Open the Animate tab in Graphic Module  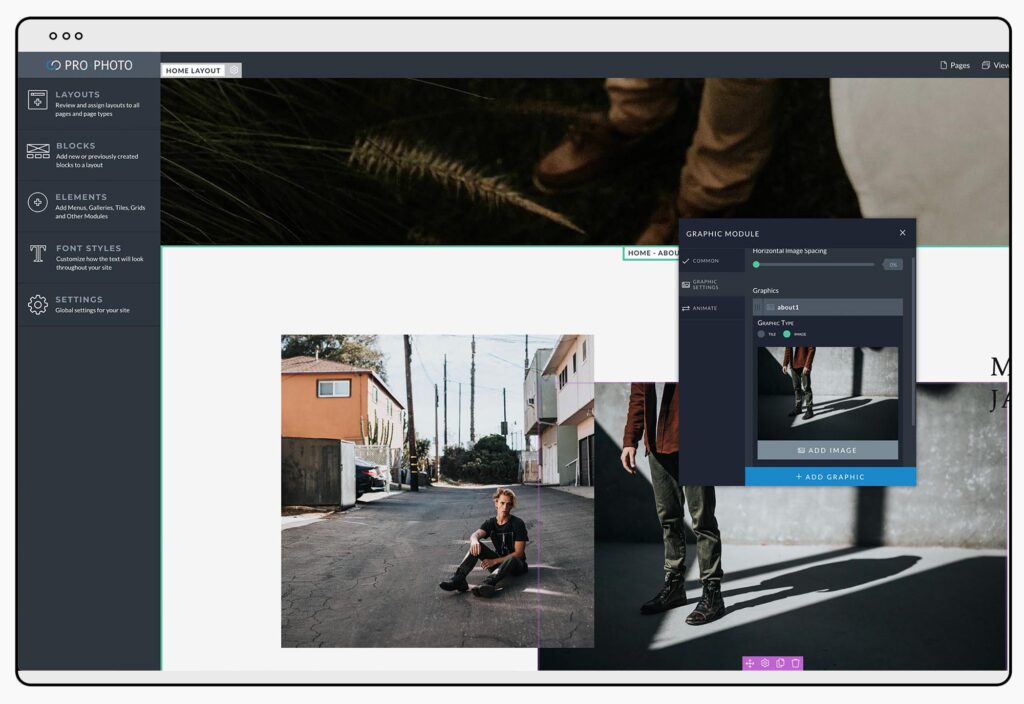(x=705, y=308)
